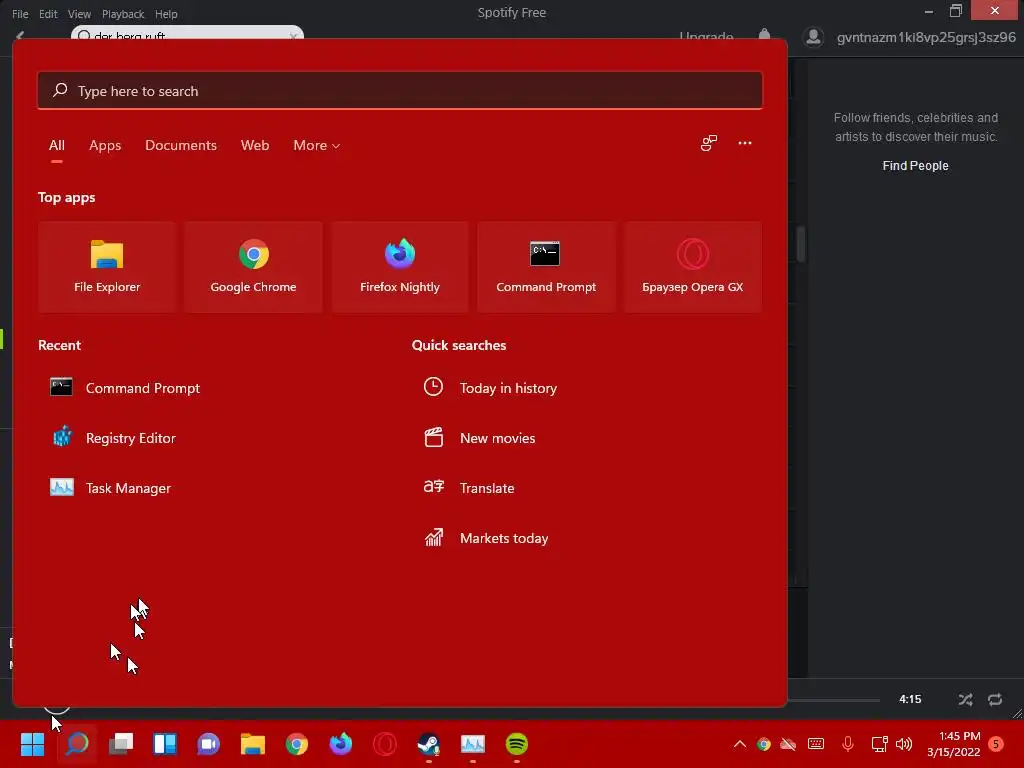Show hidden tray icons chevron
Image resolution: width=1024 pixels, height=768 pixels.
(739, 744)
